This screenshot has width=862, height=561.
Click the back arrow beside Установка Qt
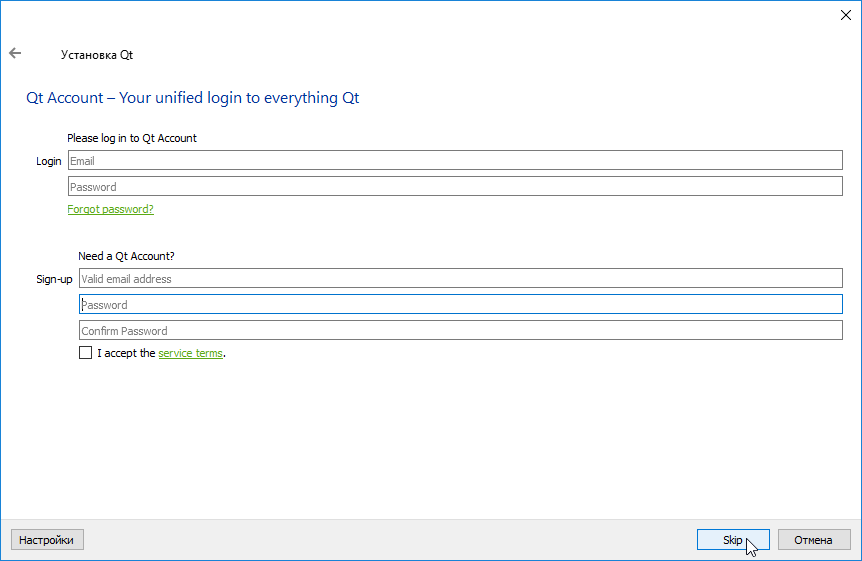(15, 54)
